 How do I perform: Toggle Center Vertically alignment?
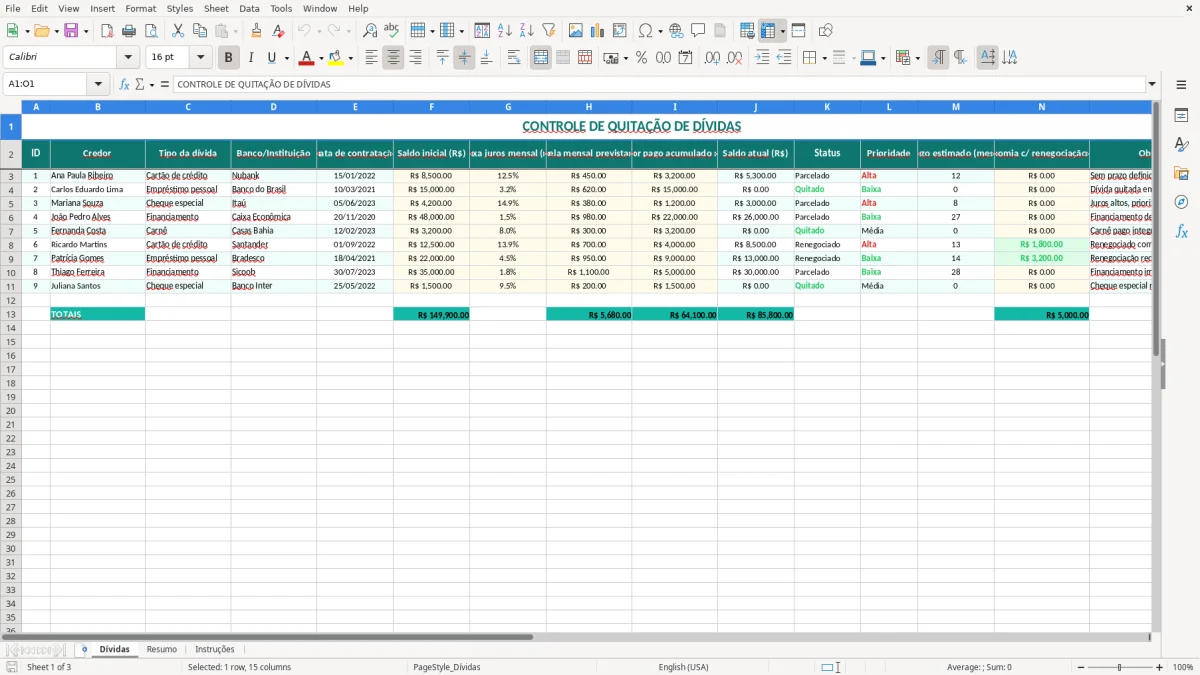click(x=464, y=58)
